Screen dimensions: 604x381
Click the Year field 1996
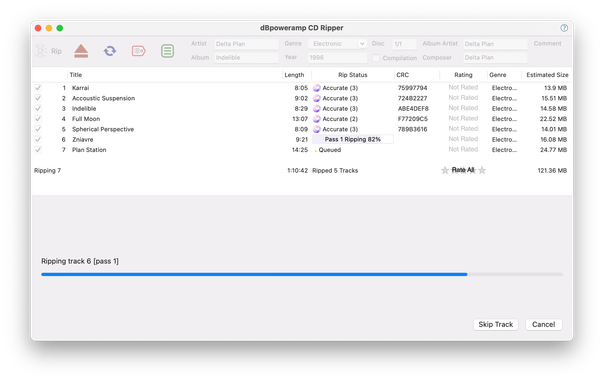click(337, 58)
